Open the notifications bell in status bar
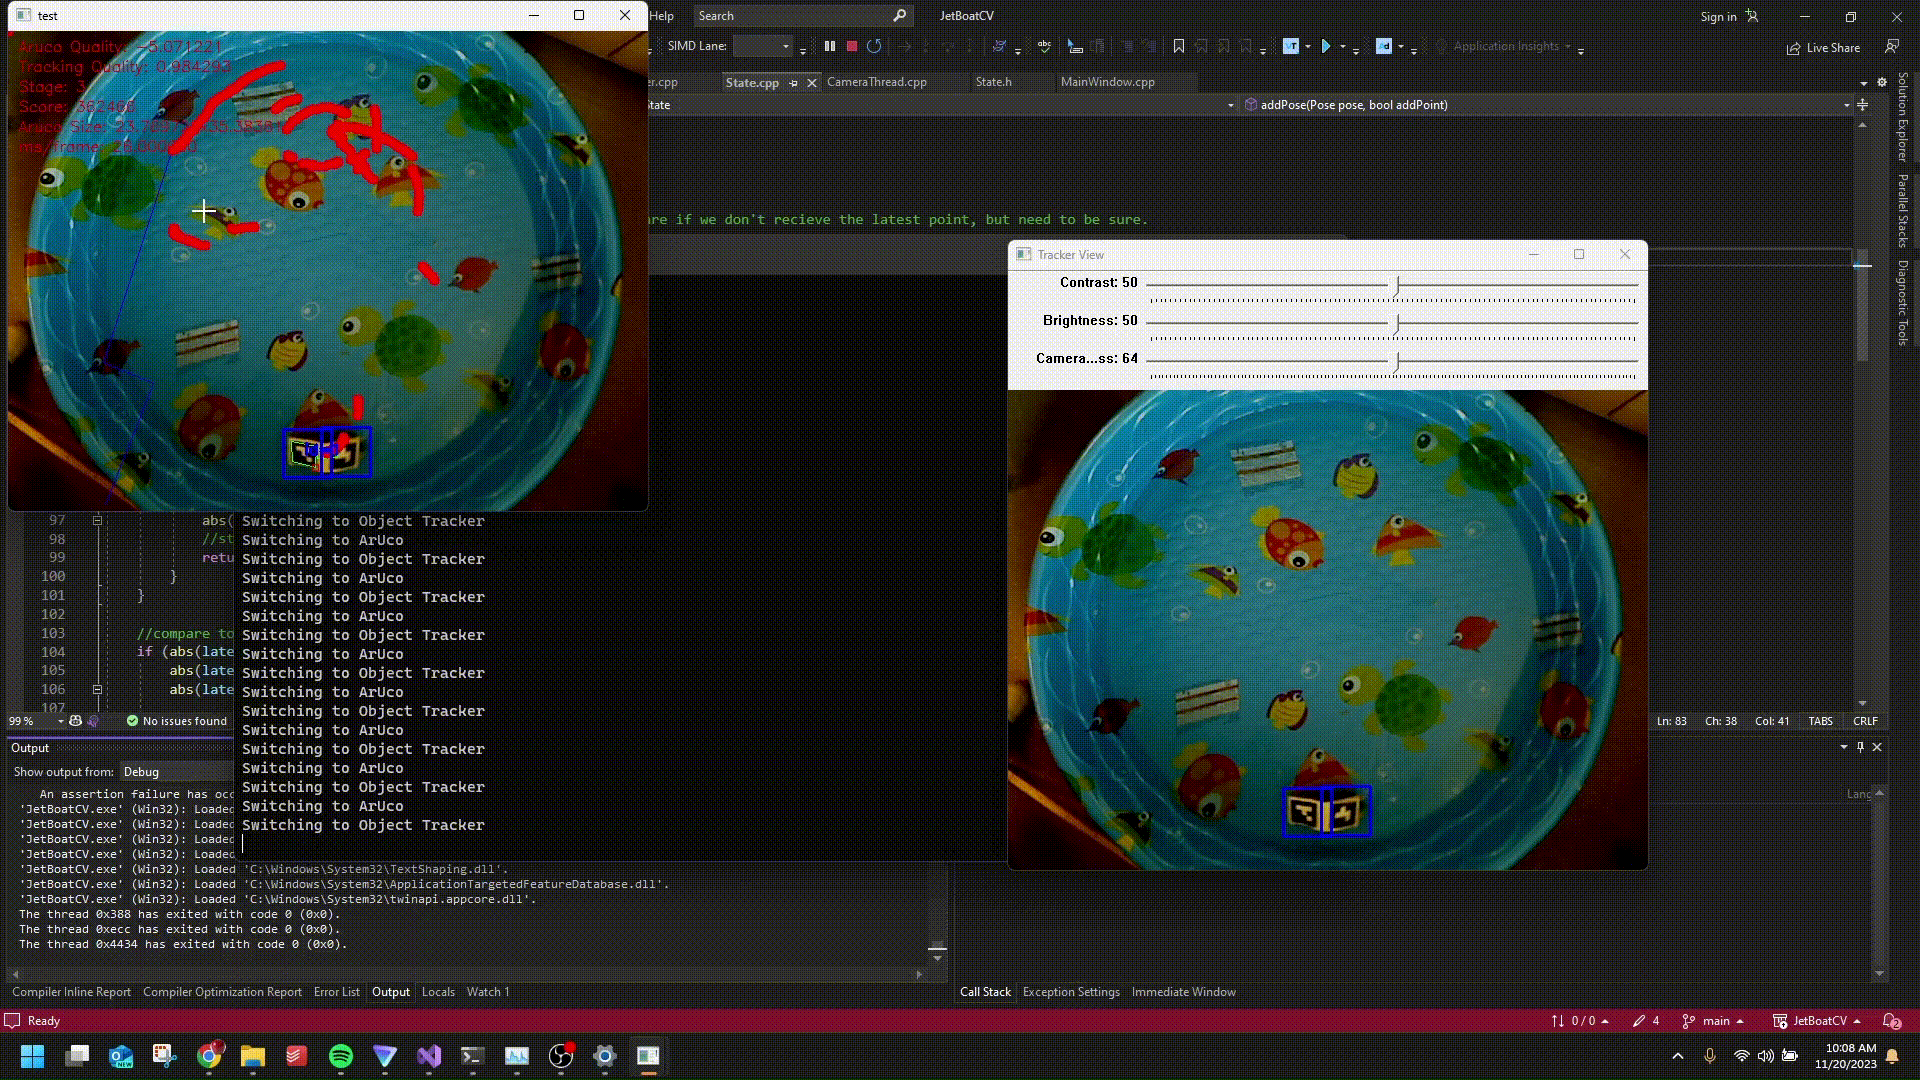 point(1891,1021)
